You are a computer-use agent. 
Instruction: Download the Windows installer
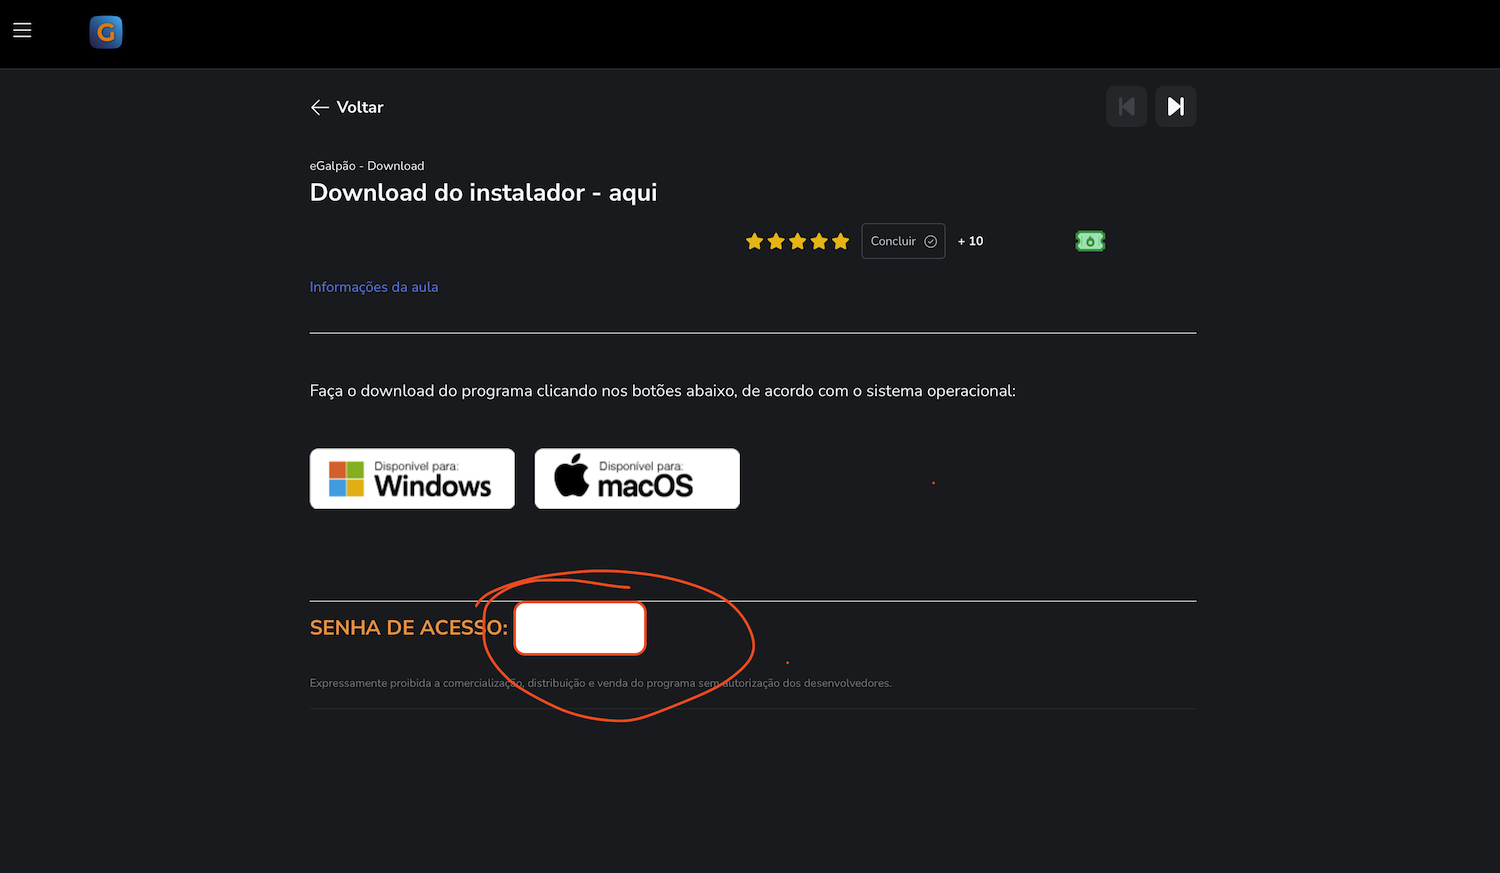click(x=412, y=478)
